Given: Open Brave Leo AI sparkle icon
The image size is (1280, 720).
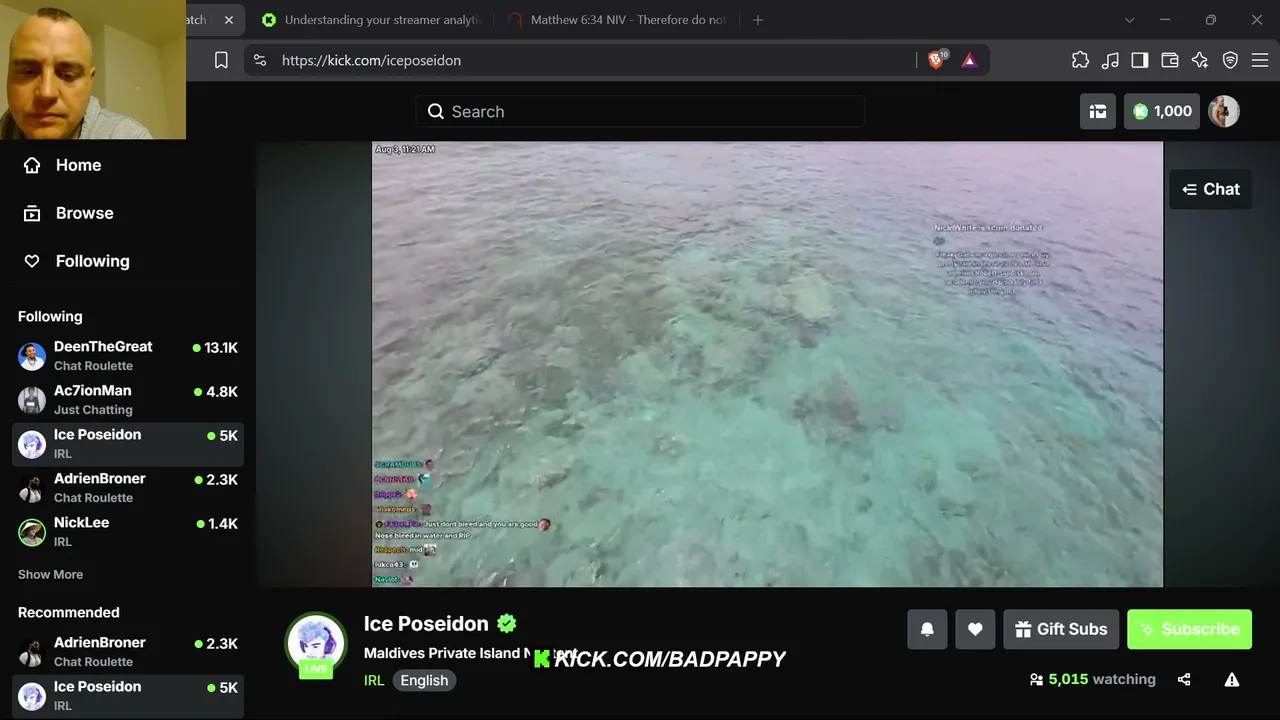Looking at the screenshot, I should point(1200,60).
